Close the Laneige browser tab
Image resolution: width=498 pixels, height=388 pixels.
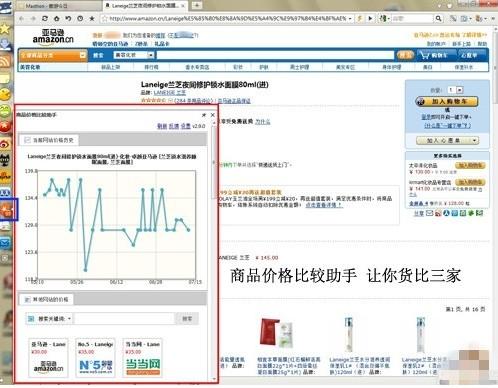click(x=183, y=6)
